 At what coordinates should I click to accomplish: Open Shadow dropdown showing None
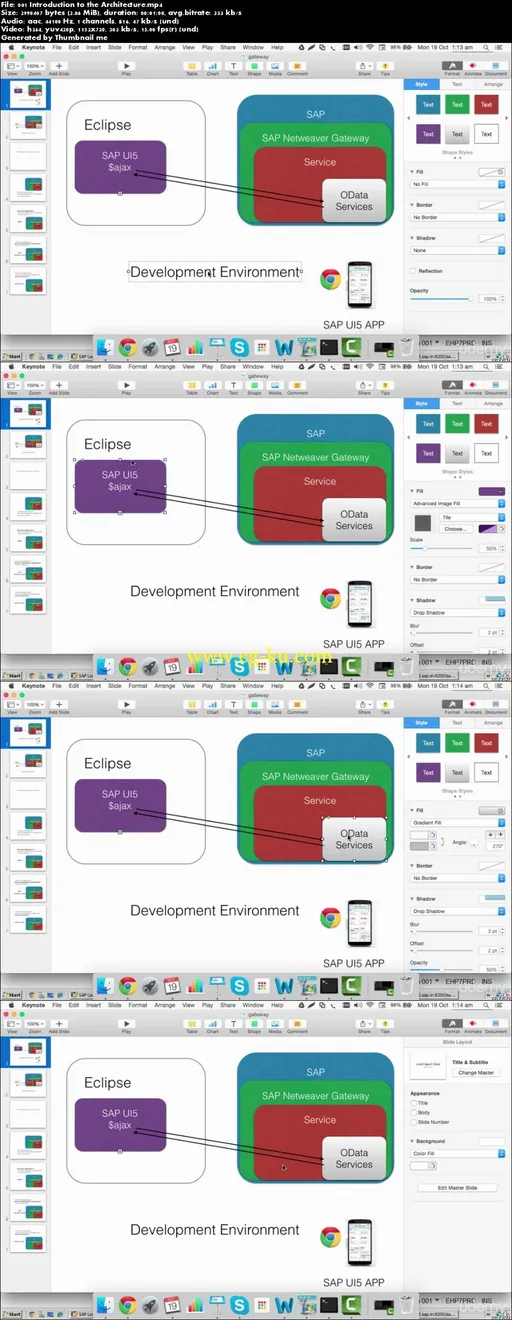[x=458, y=250]
